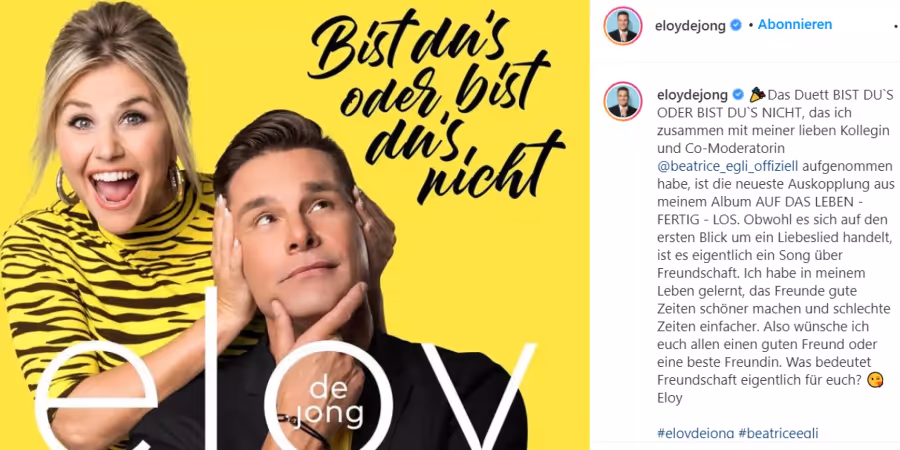Click the 'Eloy' signature ending the caption

(670, 398)
